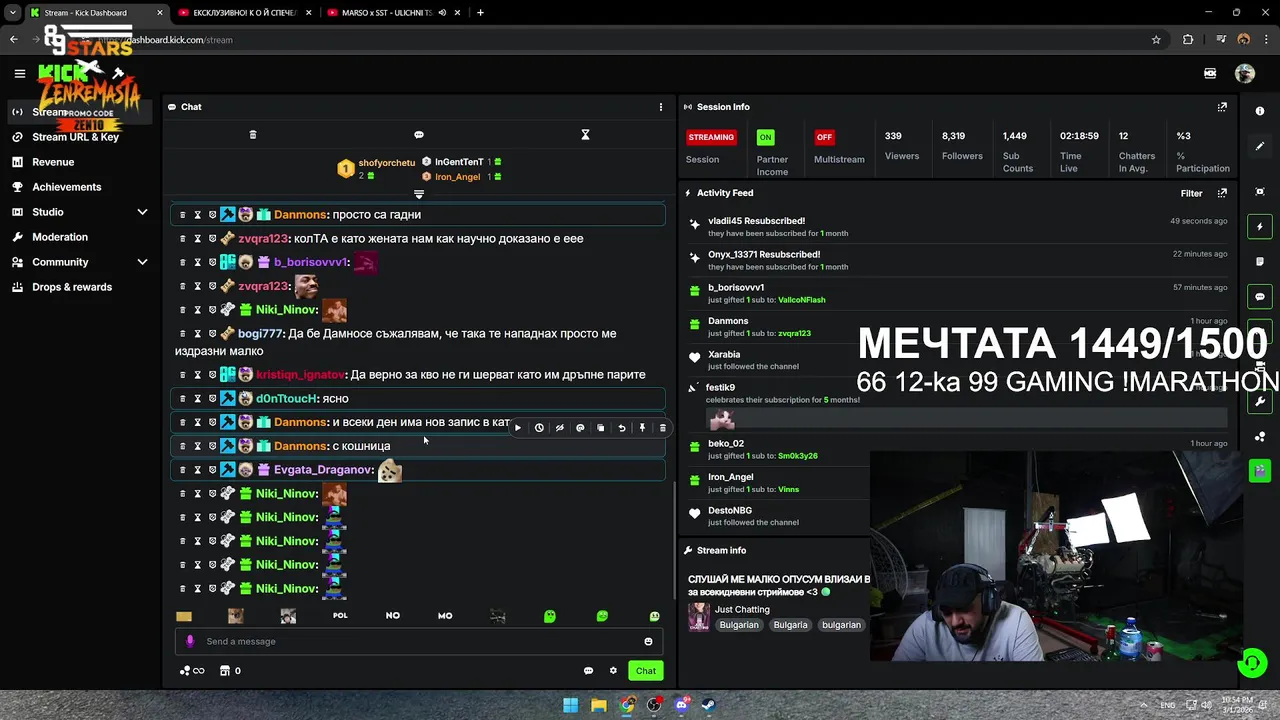The height and width of the screenshot is (720, 1280).
Task: Delete zvqra123's колТА message
Action: click(x=182, y=239)
